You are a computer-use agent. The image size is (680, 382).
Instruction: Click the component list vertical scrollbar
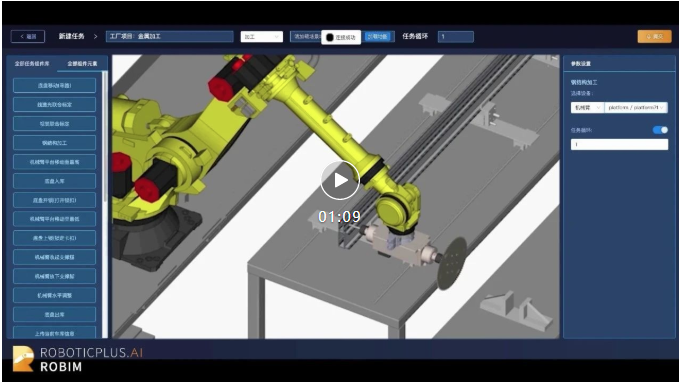click(105, 137)
